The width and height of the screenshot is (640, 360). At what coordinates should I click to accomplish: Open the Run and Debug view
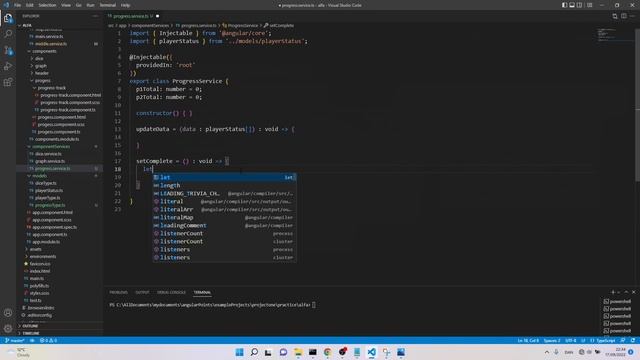click(8, 66)
